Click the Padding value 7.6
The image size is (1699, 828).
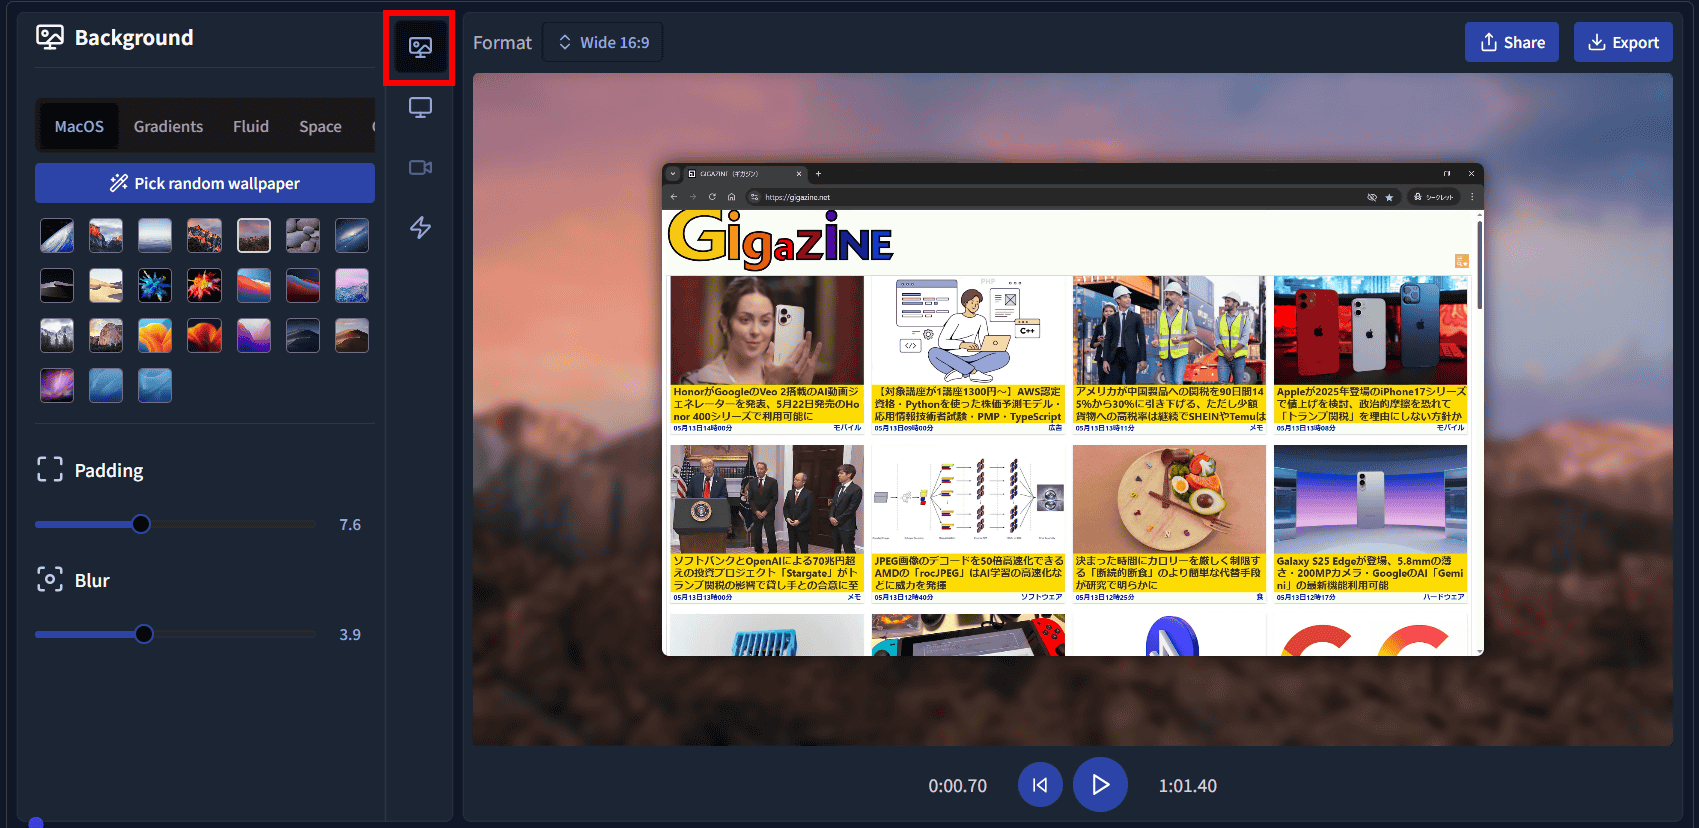tap(350, 525)
